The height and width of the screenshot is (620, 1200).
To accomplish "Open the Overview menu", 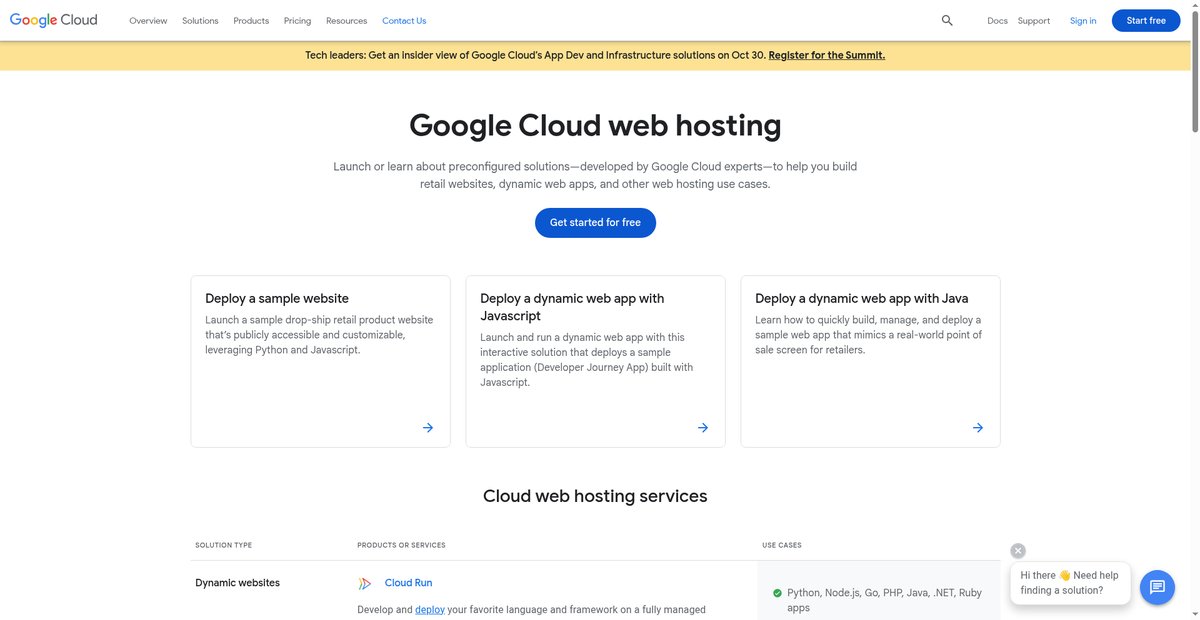I will [148, 21].
